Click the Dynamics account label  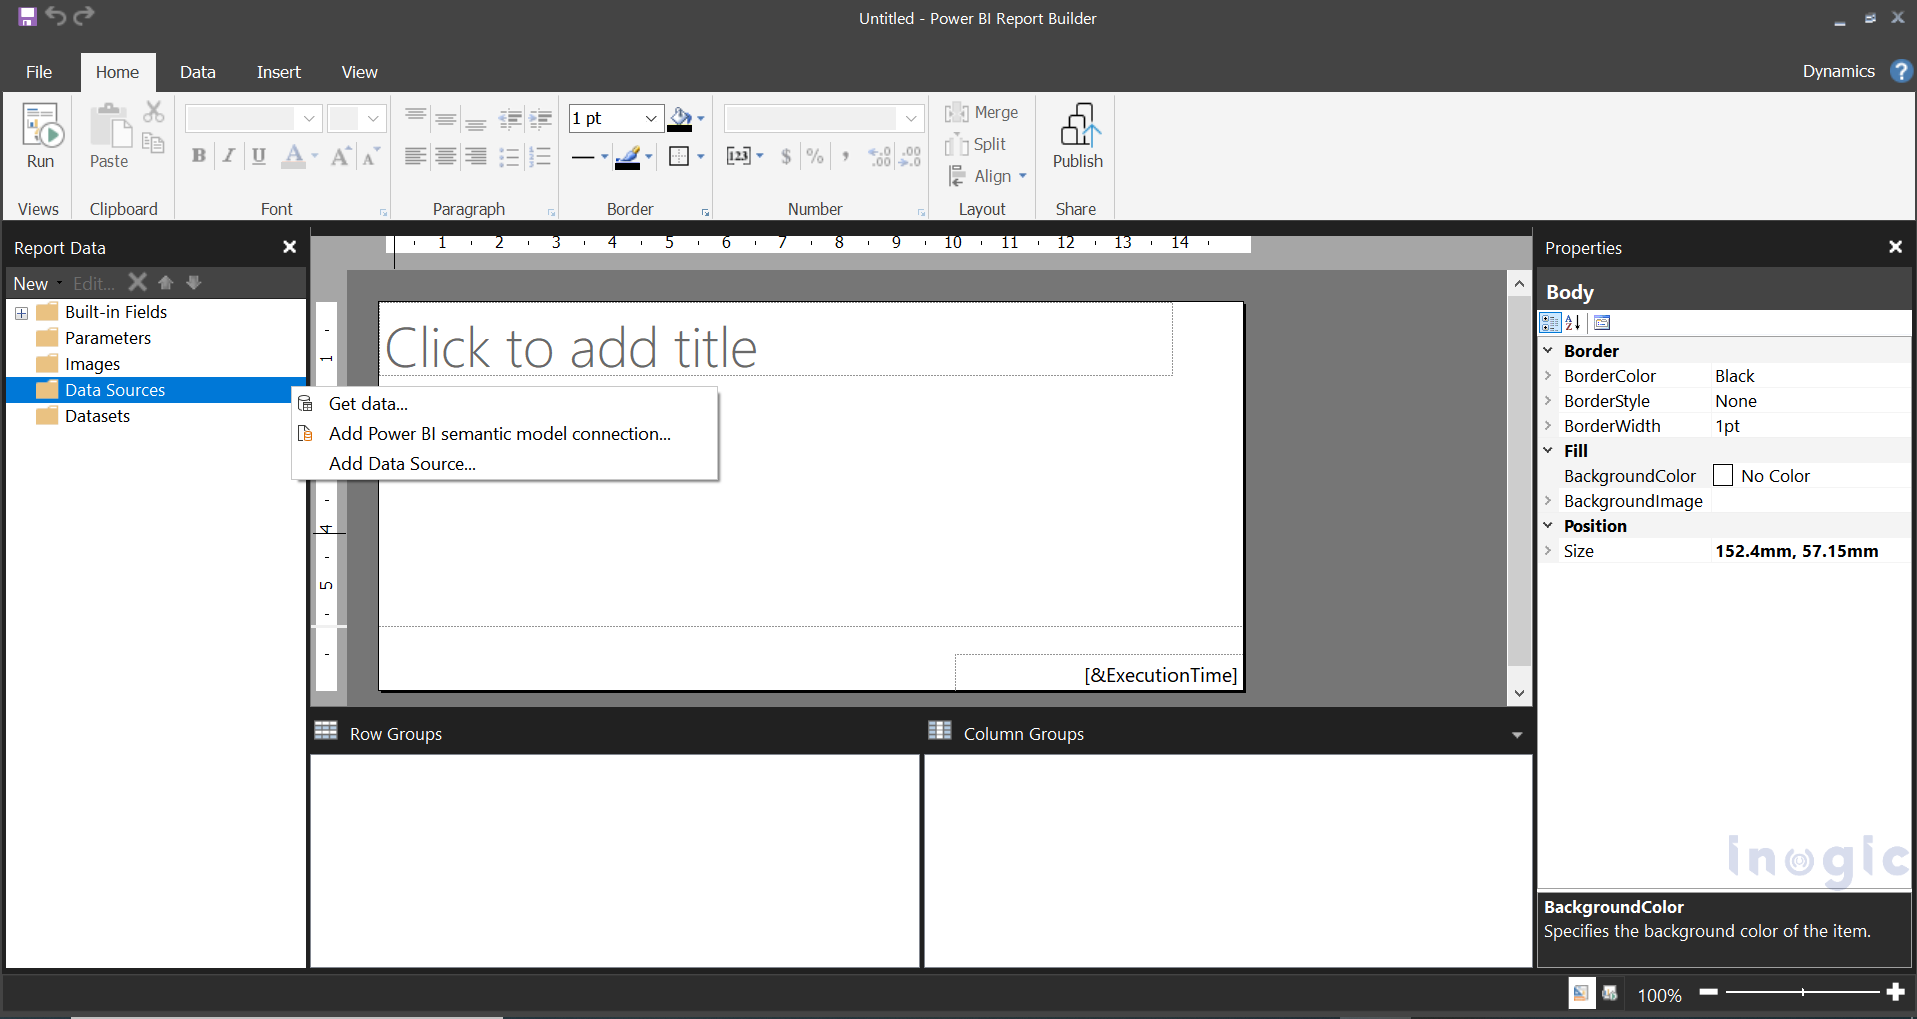[x=1838, y=71]
